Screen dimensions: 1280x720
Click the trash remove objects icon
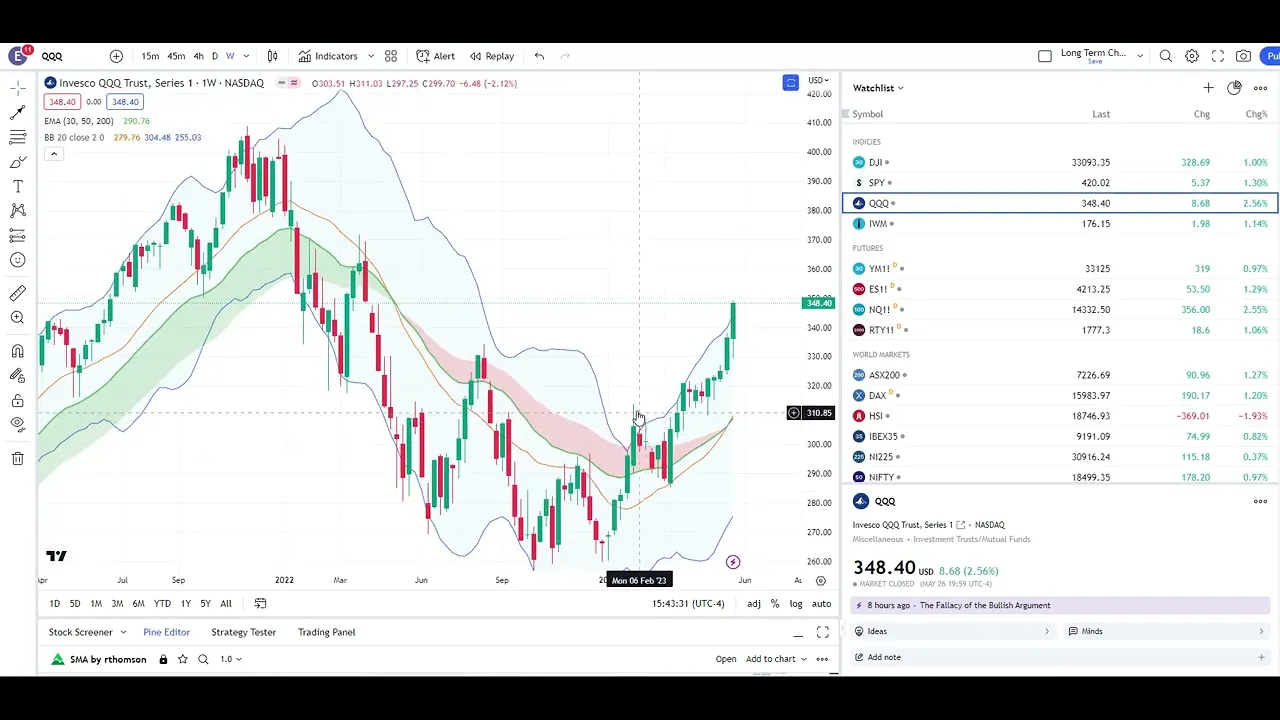click(x=17, y=458)
